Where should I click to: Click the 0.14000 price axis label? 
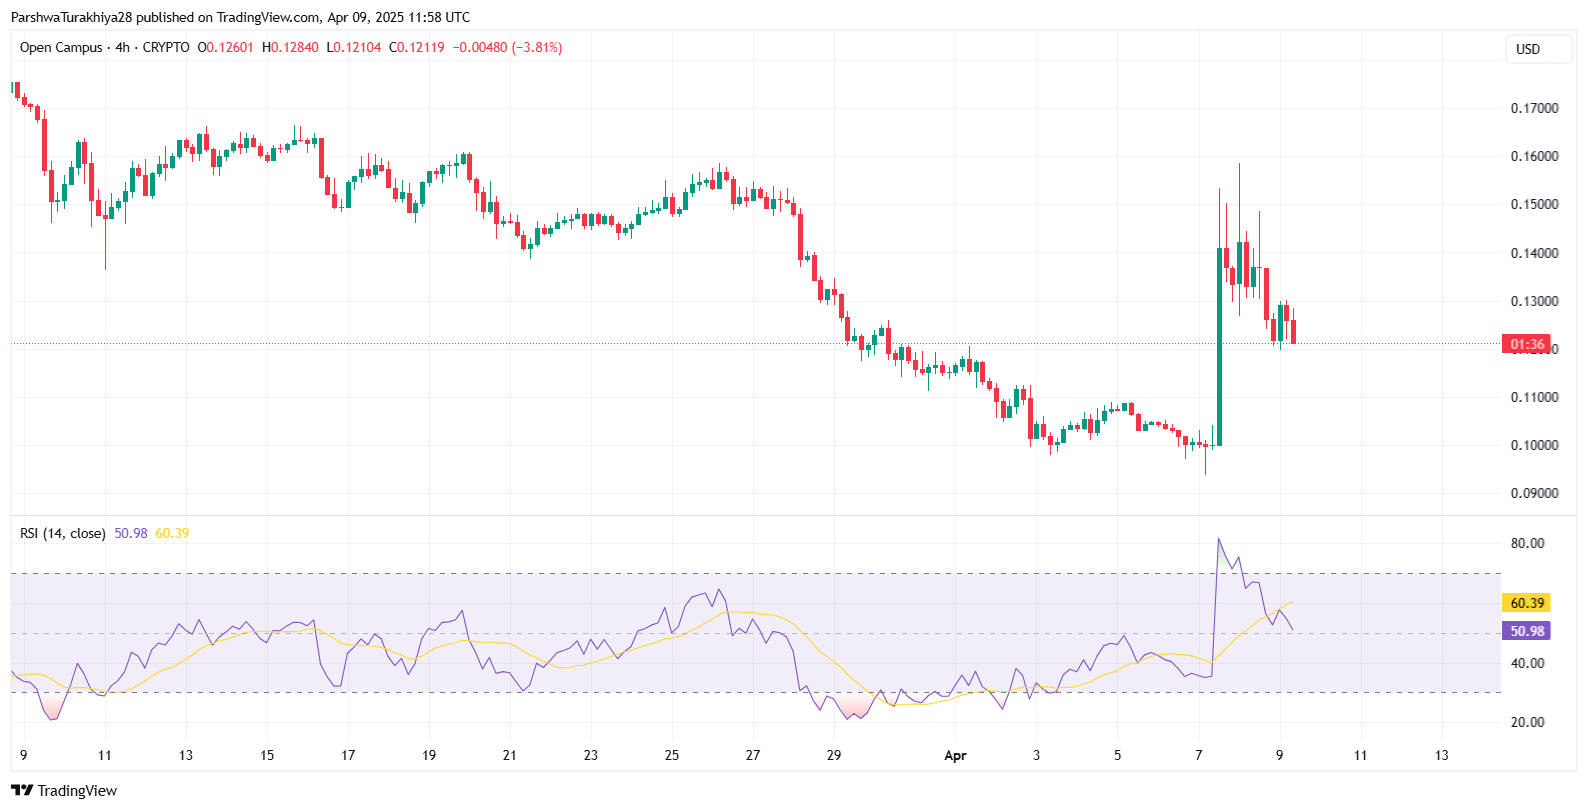[1534, 253]
